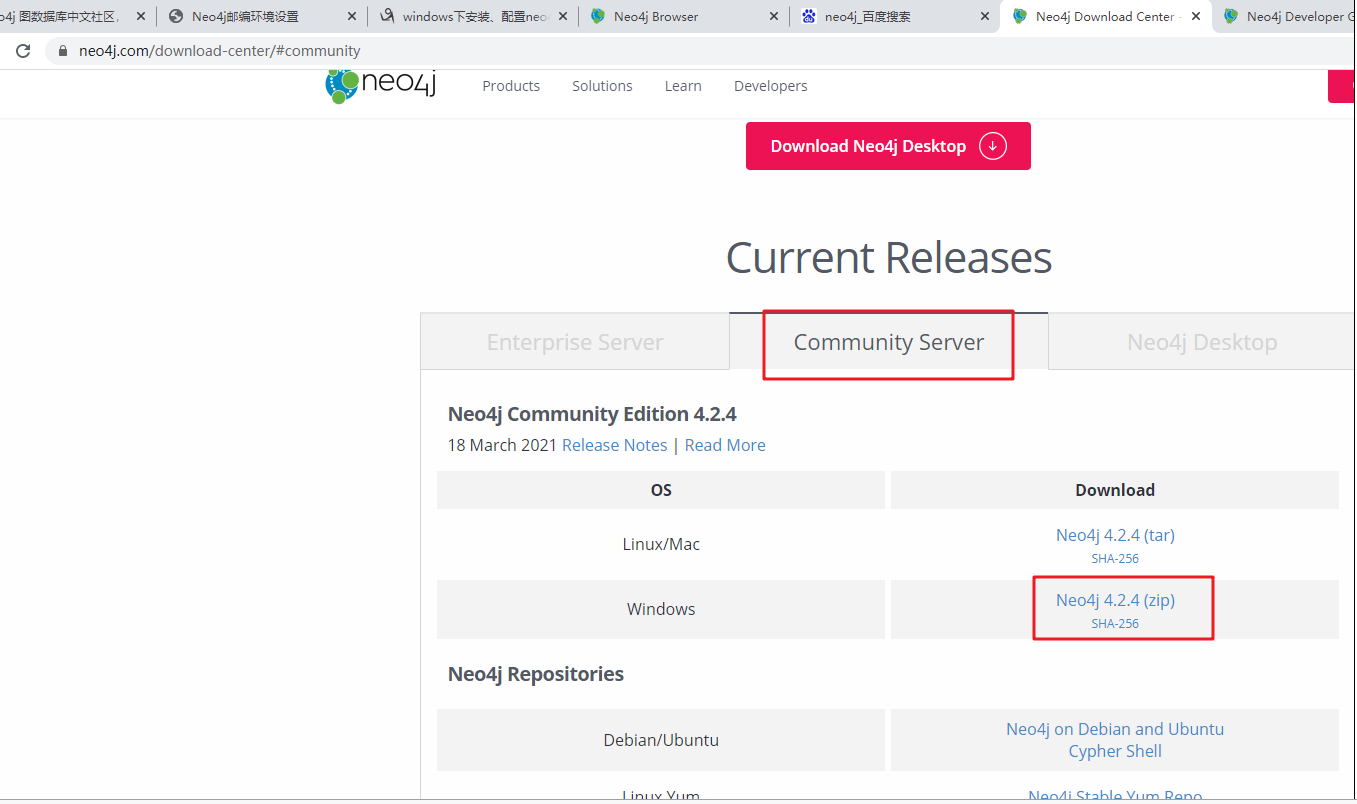Close the Neo4j 图数据库中文社区 browser tab
The image size is (1357, 804).
coord(140,17)
